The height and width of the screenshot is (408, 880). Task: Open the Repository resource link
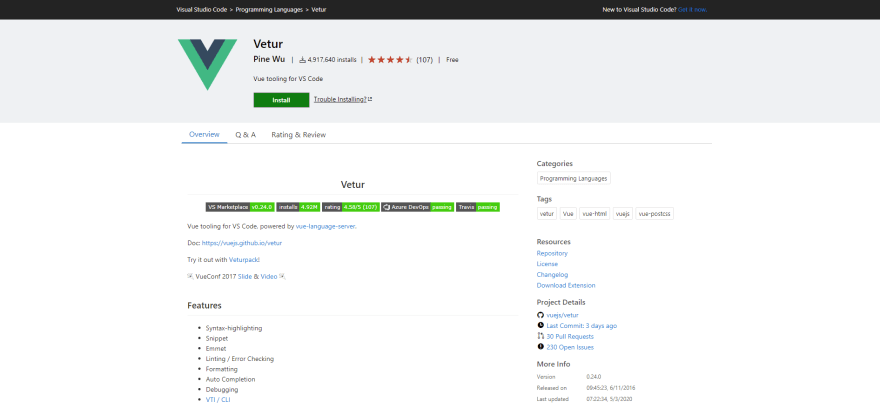coord(552,254)
